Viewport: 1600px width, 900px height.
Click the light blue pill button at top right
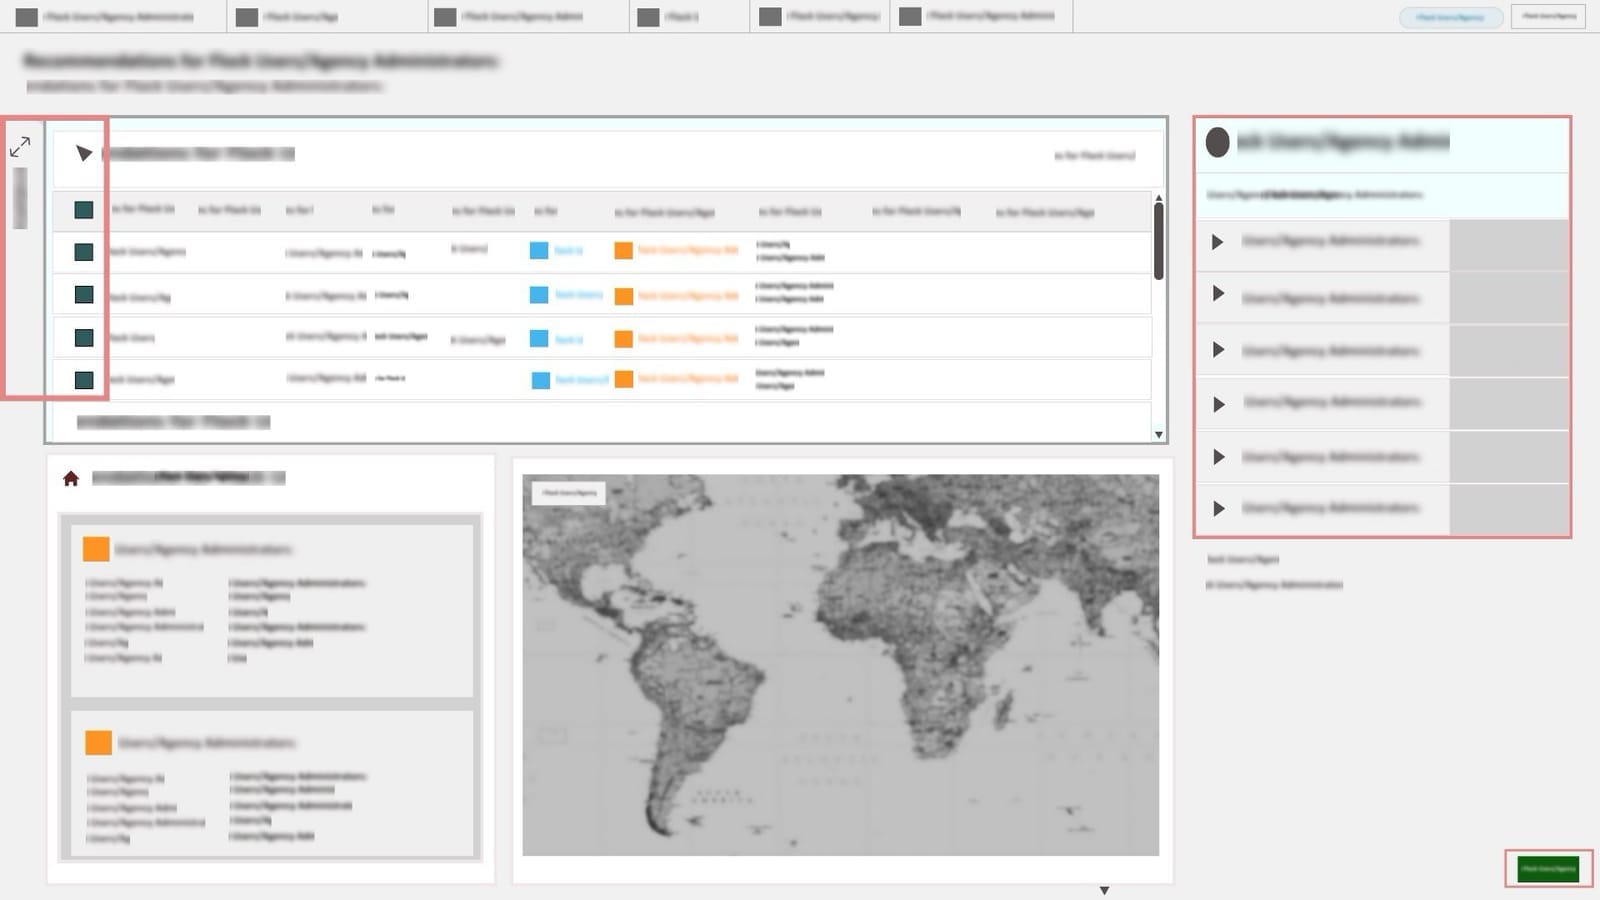[1450, 17]
